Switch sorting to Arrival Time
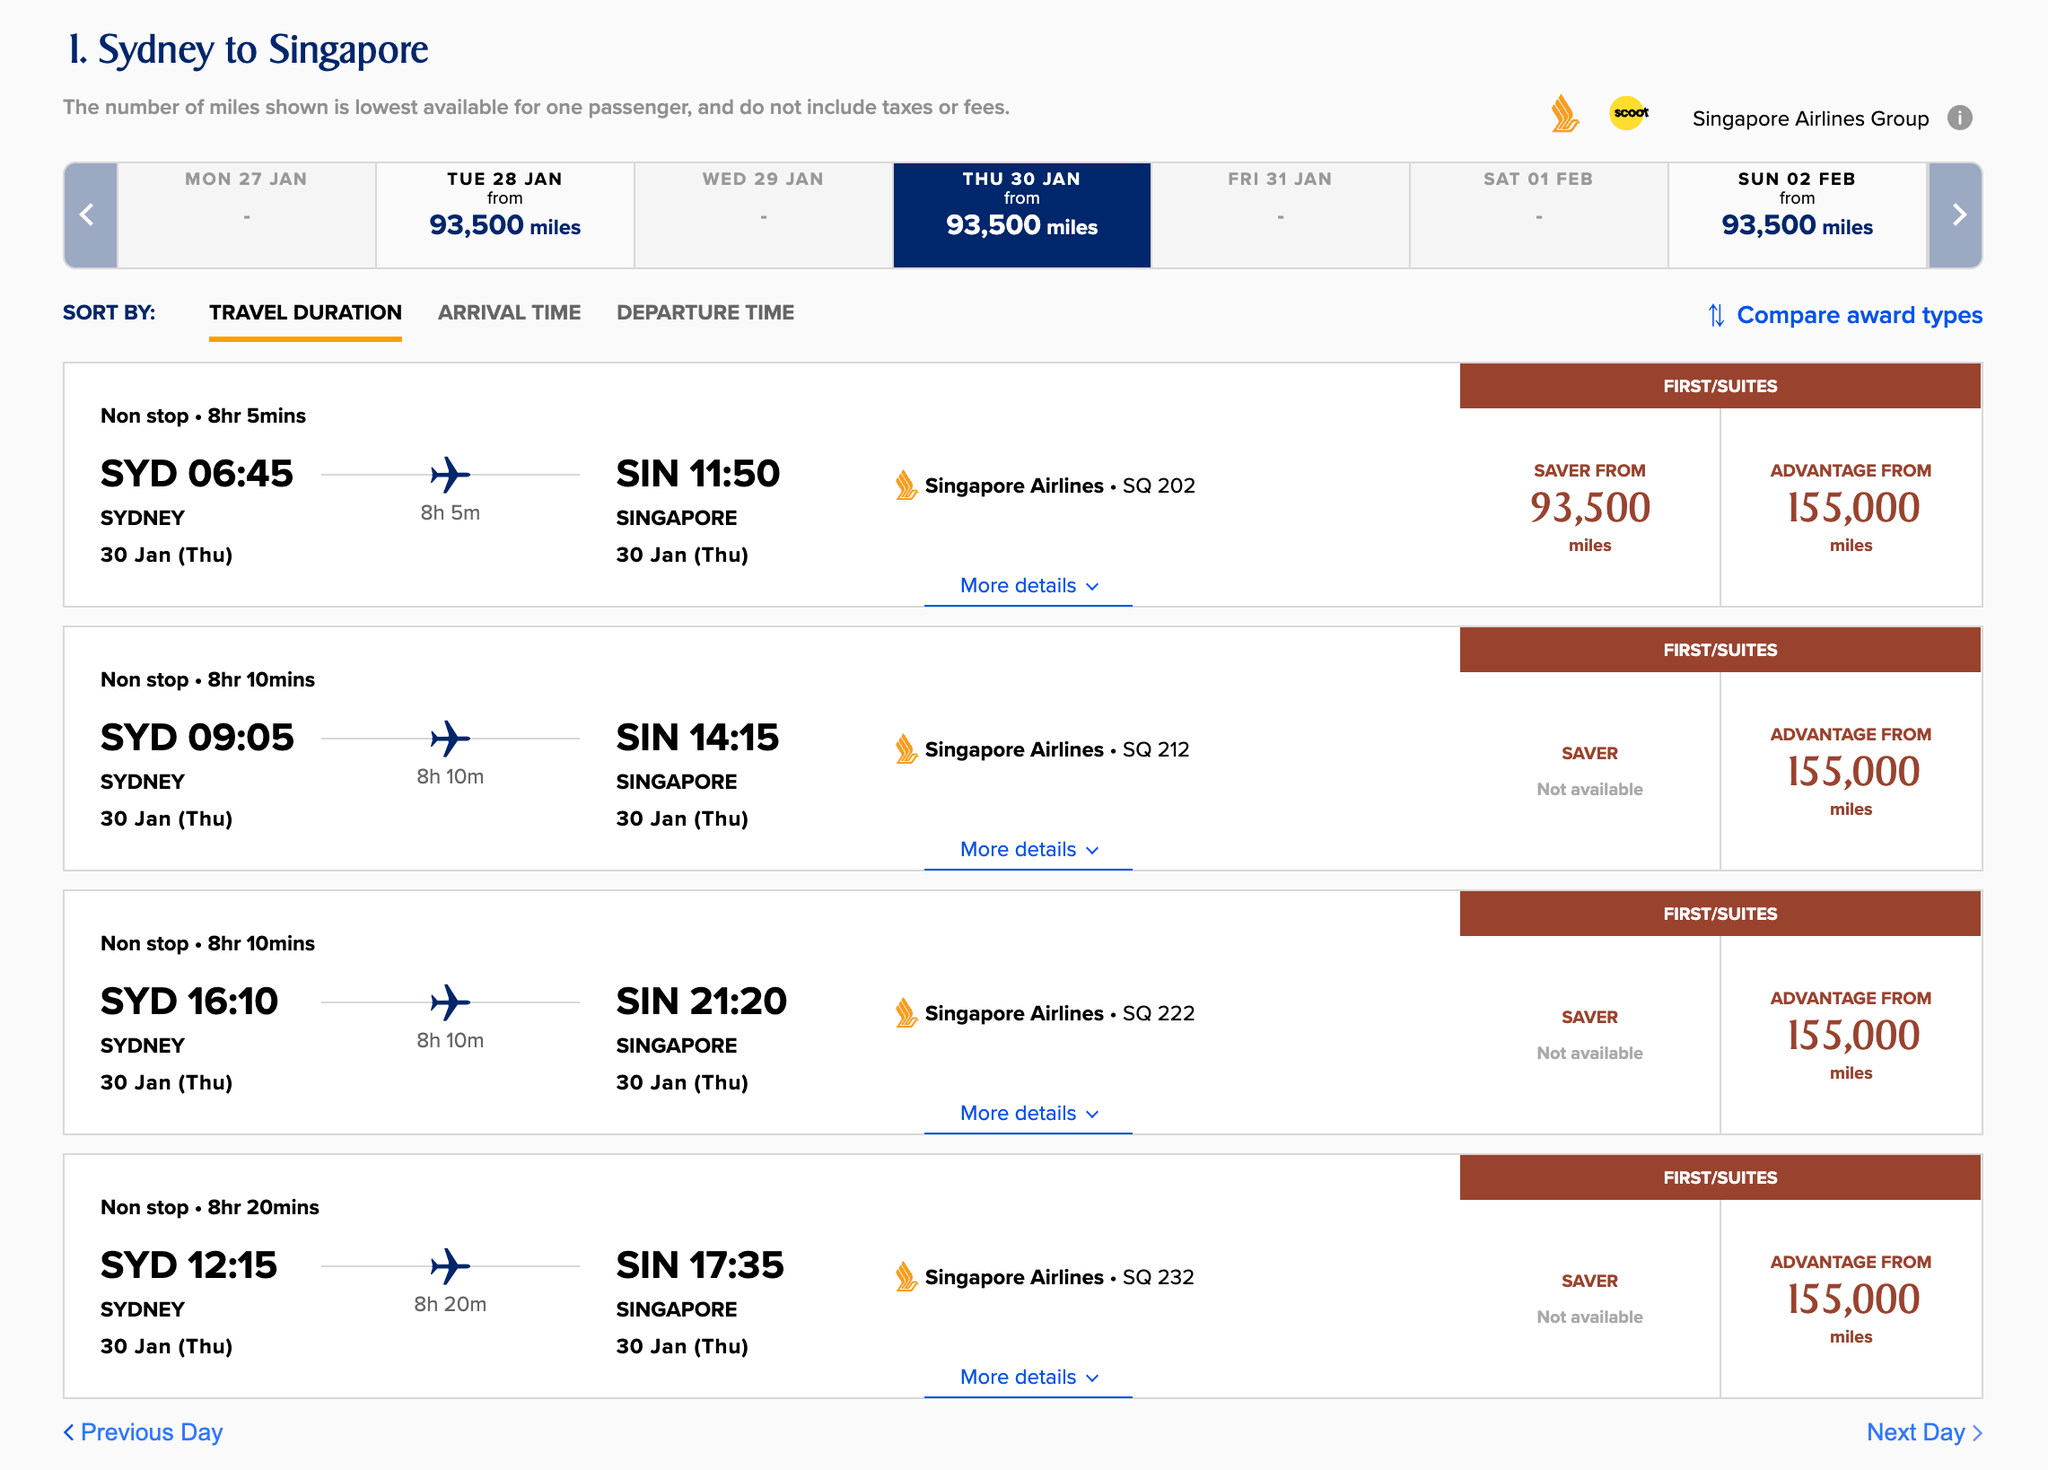This screenshot has width=2048, height=1470. (508, 312)
